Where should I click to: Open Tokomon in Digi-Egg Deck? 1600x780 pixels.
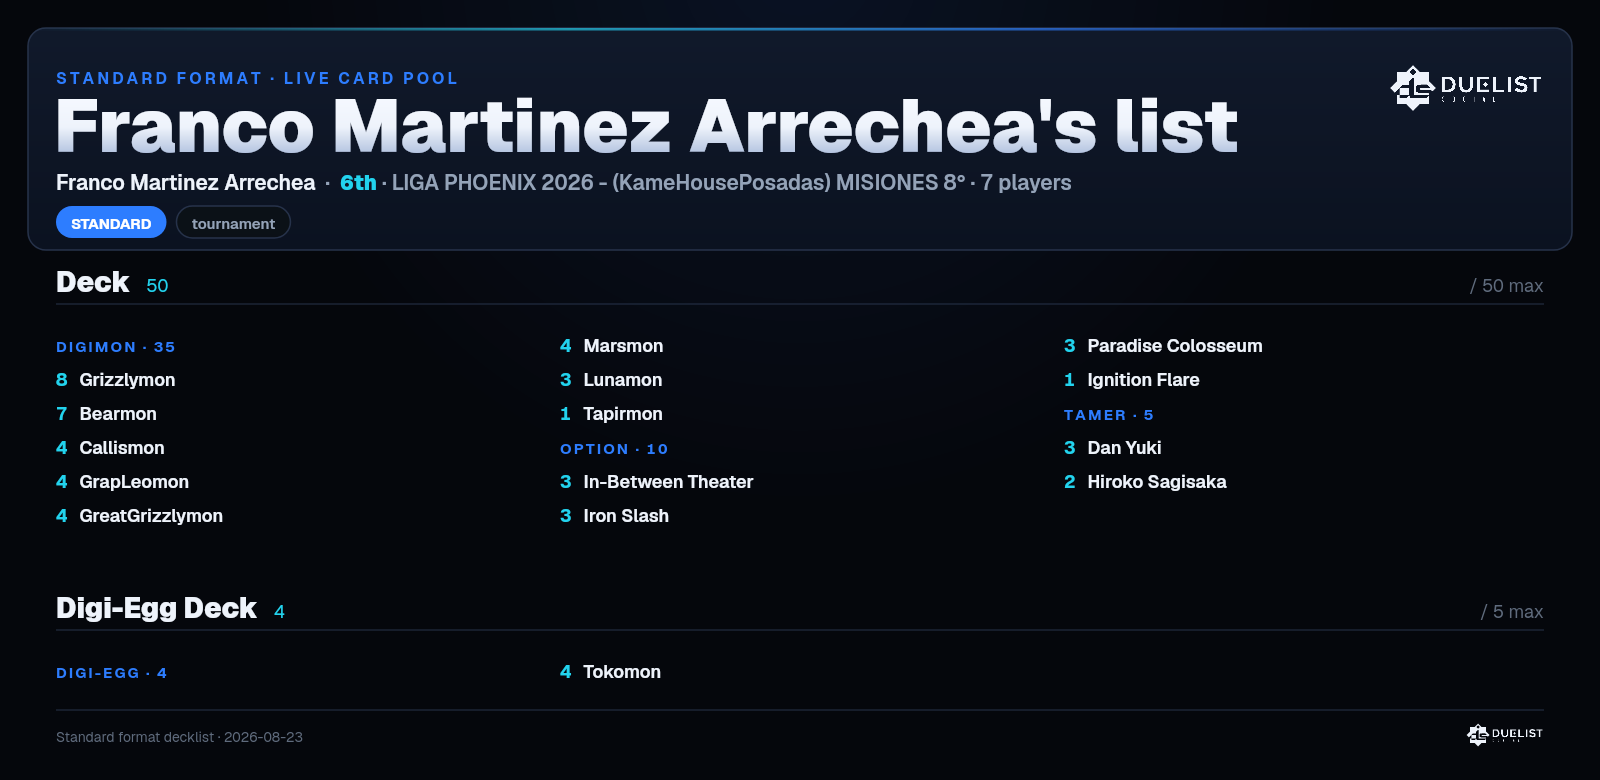611,672
